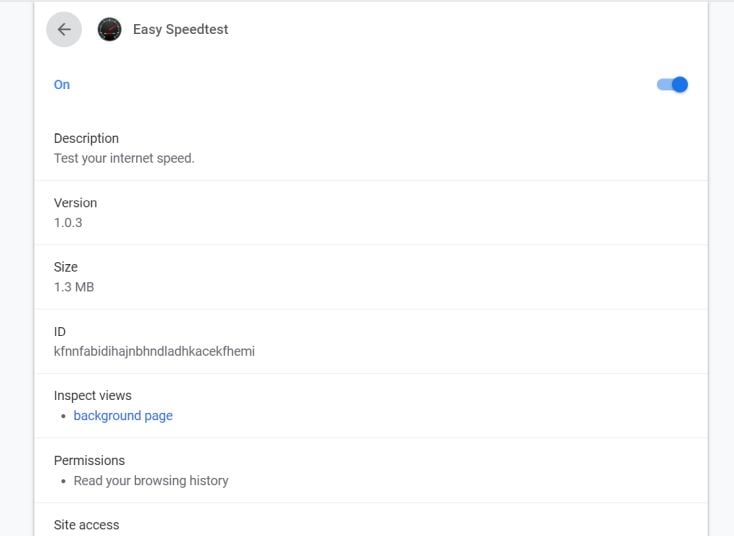This screenshot has width=734, height=536.
Task: Click the Easy Speedtest title text
Action: (x=180, y=30)
